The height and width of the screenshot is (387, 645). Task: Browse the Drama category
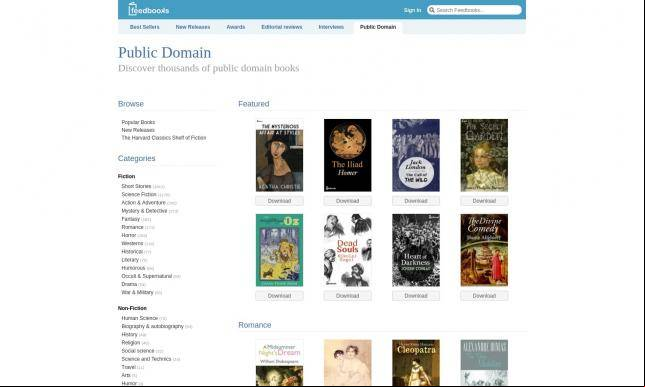[129, 284]
